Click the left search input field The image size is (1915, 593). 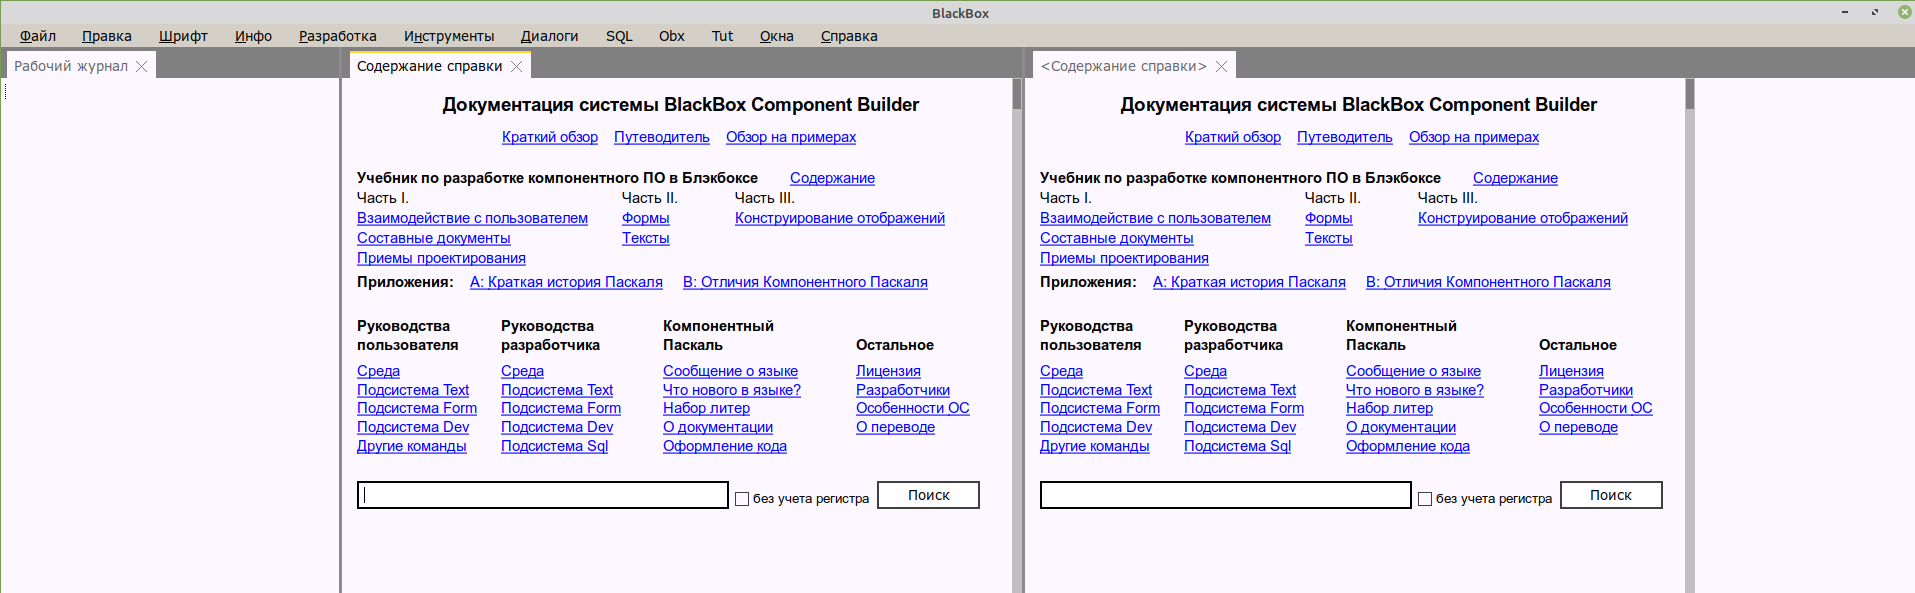tap(542, 495)
